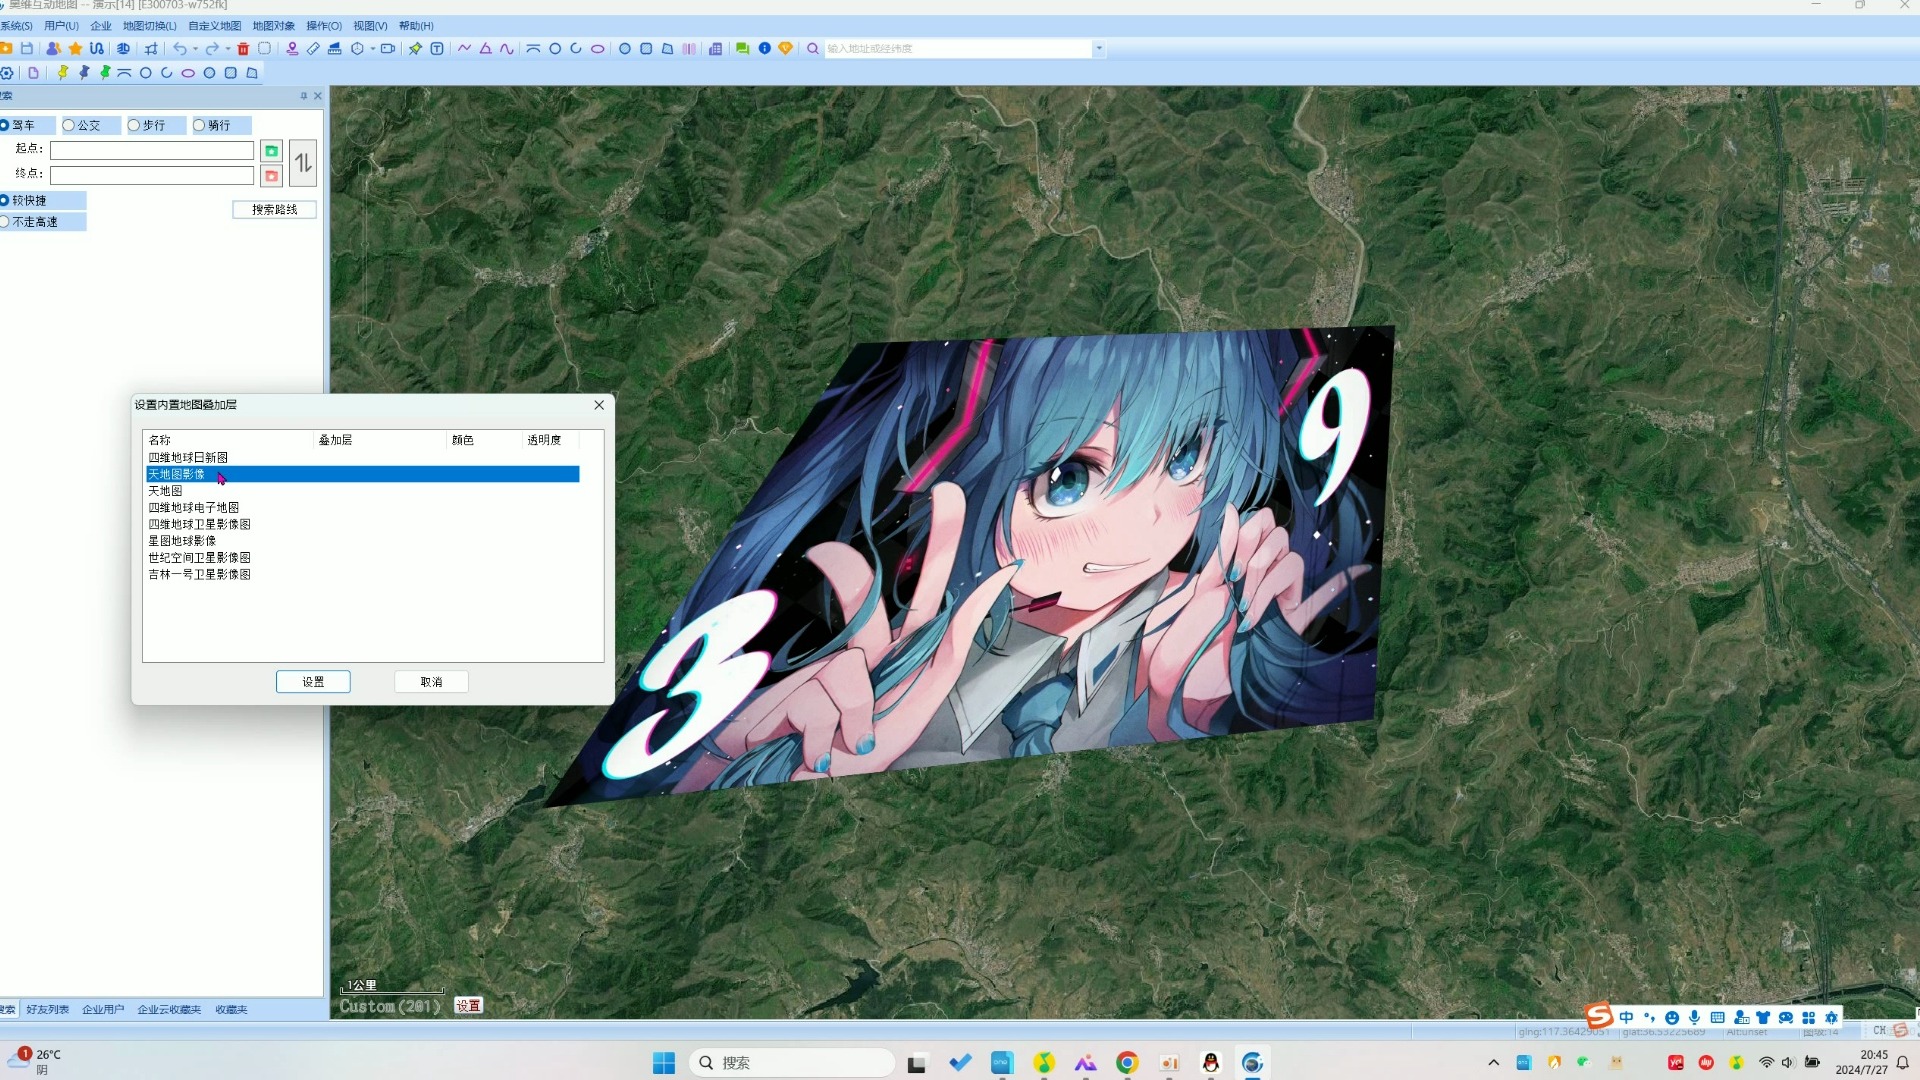The image size is (1920, 1080).
Task: Open the settings gear icon in second toolbar
Action: (x=7, y=73)
